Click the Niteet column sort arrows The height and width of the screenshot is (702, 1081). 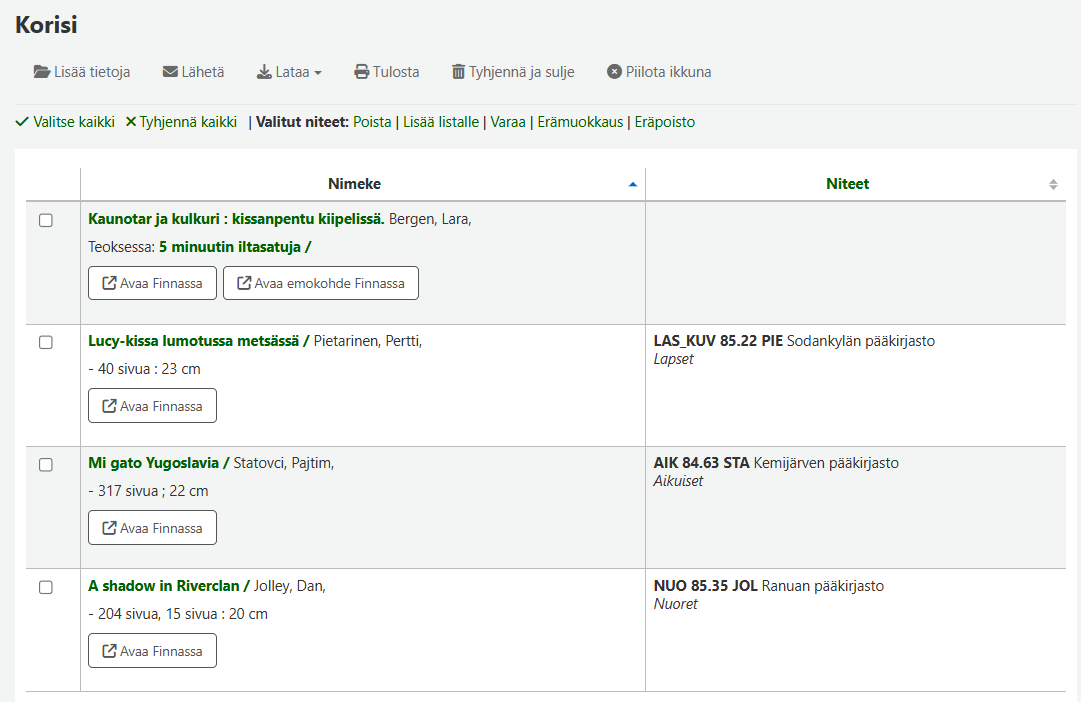(1053, 184)
